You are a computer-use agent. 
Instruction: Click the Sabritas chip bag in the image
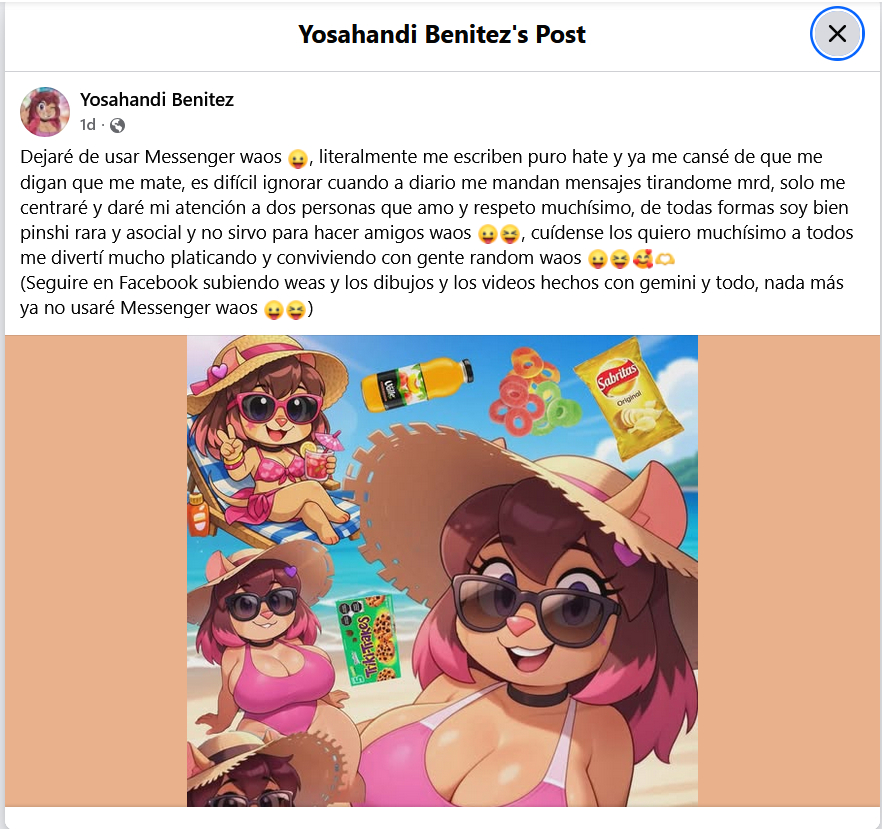[x=628, y=398]
